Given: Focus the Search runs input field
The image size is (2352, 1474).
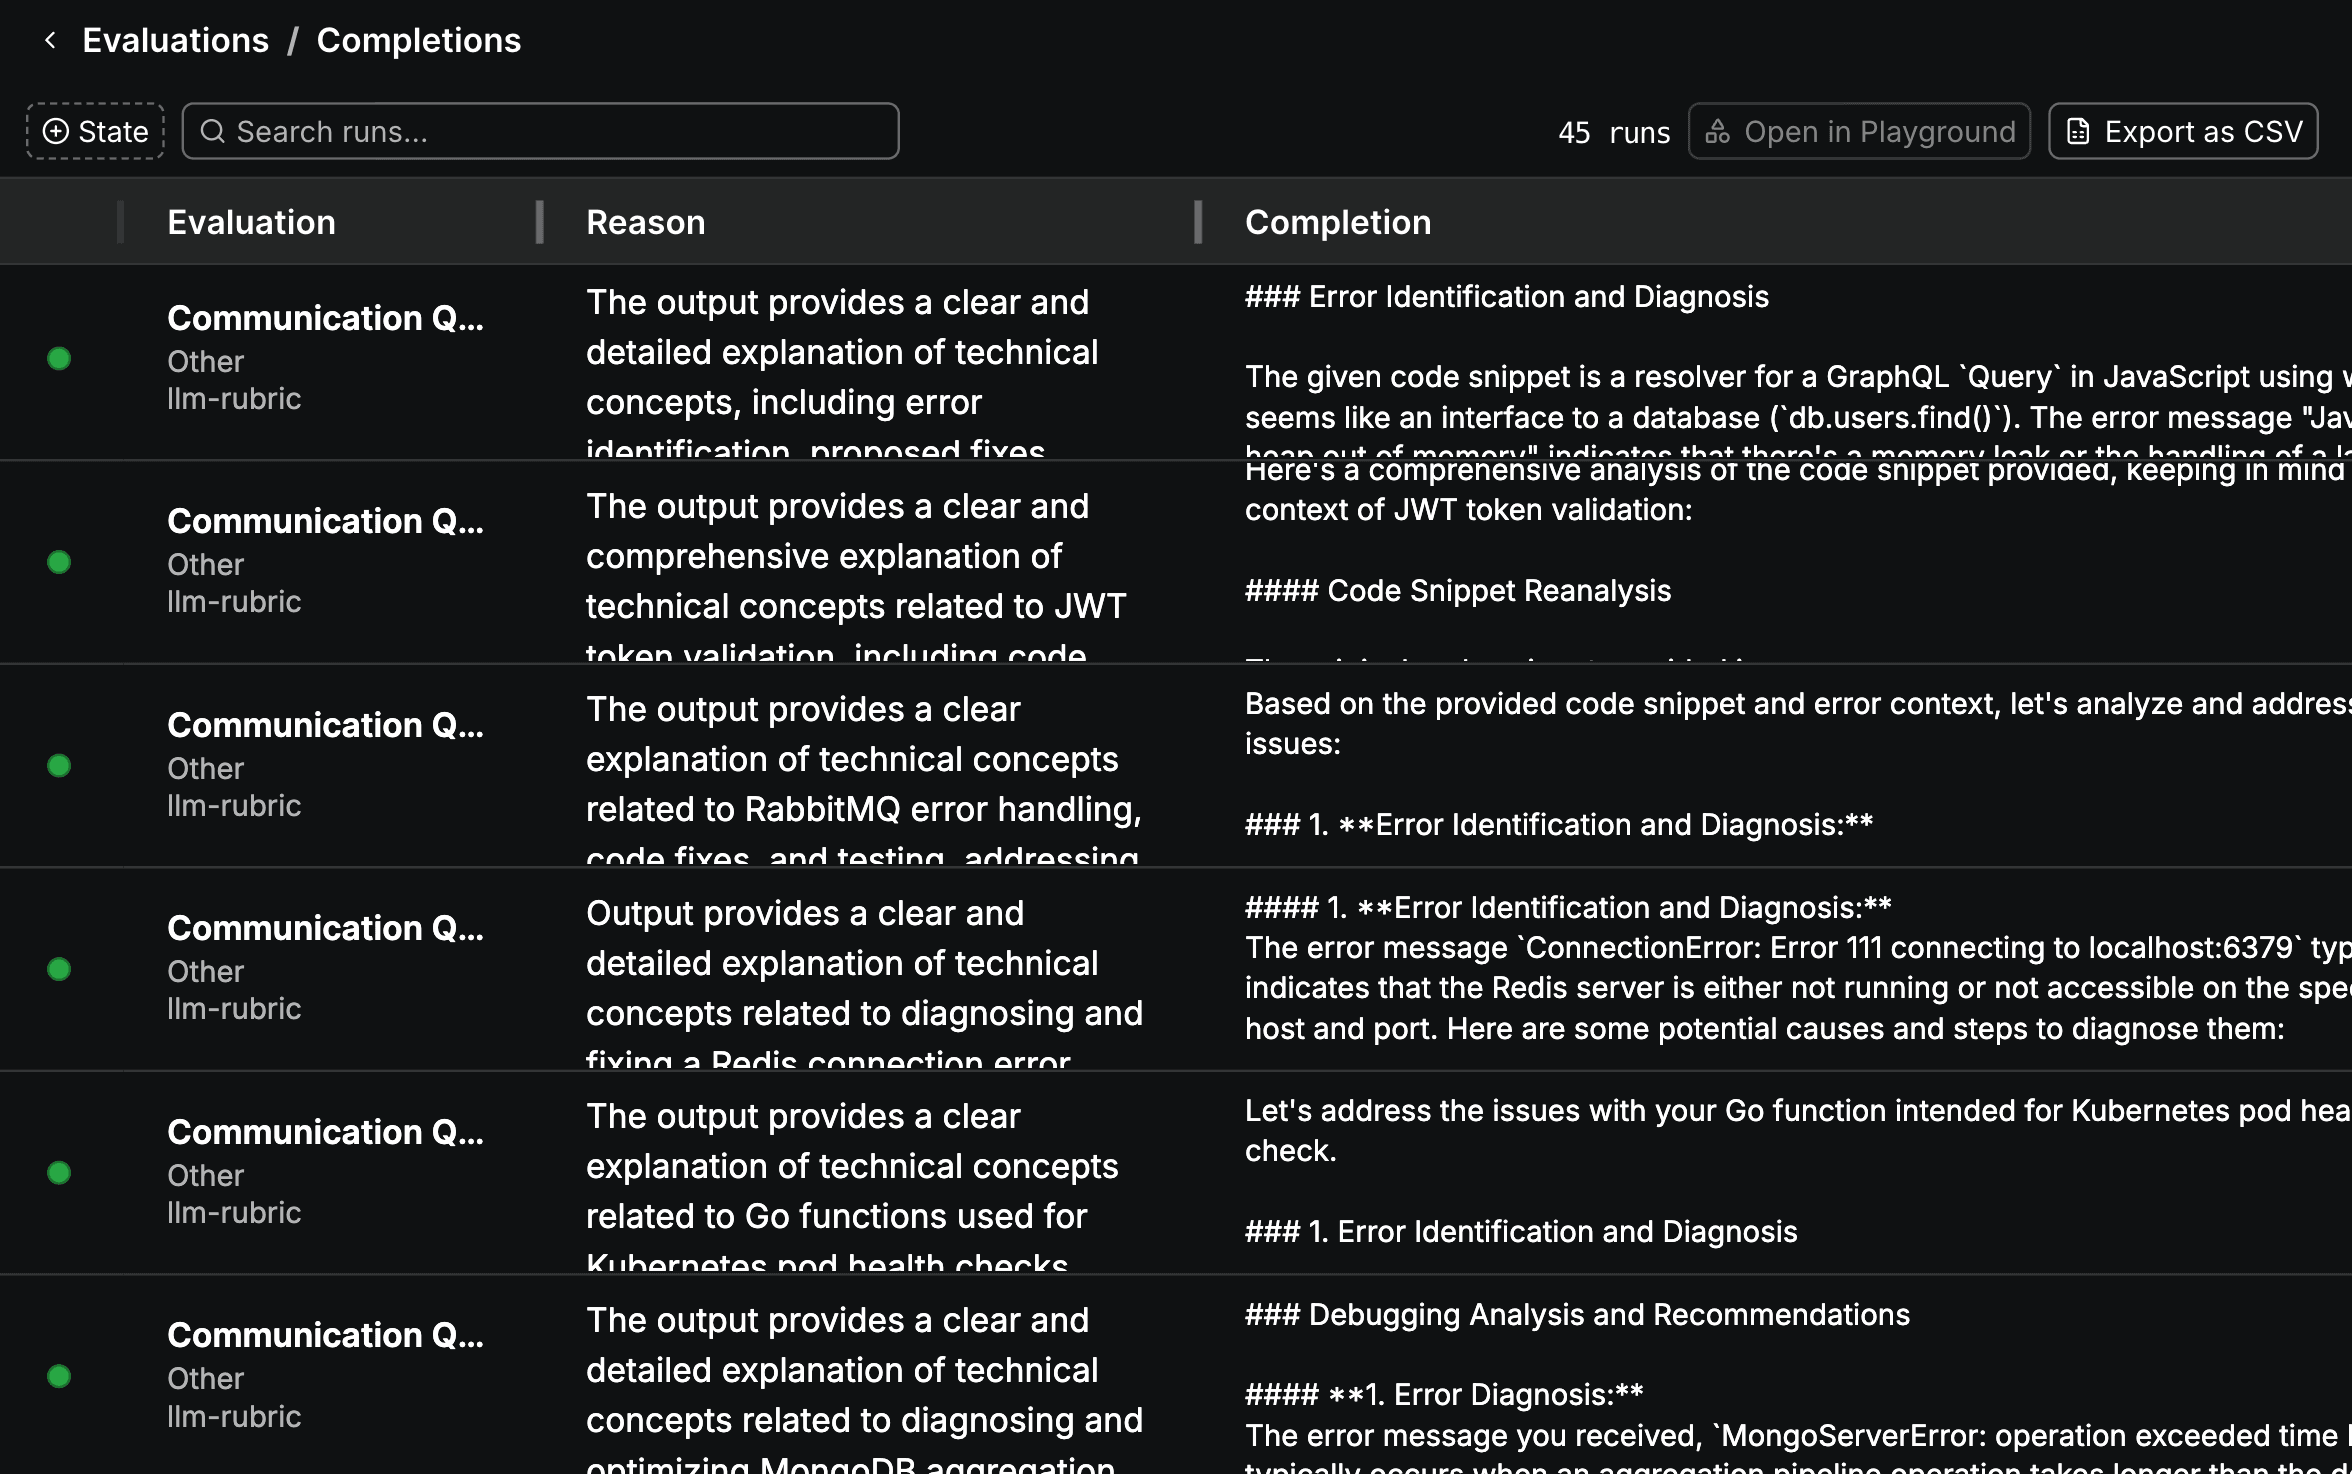Looking at the screenshot, I should click(540, 131).
